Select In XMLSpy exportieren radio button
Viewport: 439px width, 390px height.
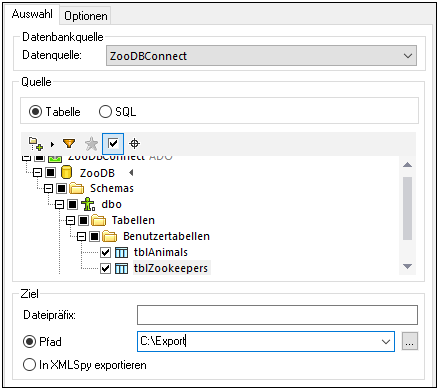click(29, 365)
